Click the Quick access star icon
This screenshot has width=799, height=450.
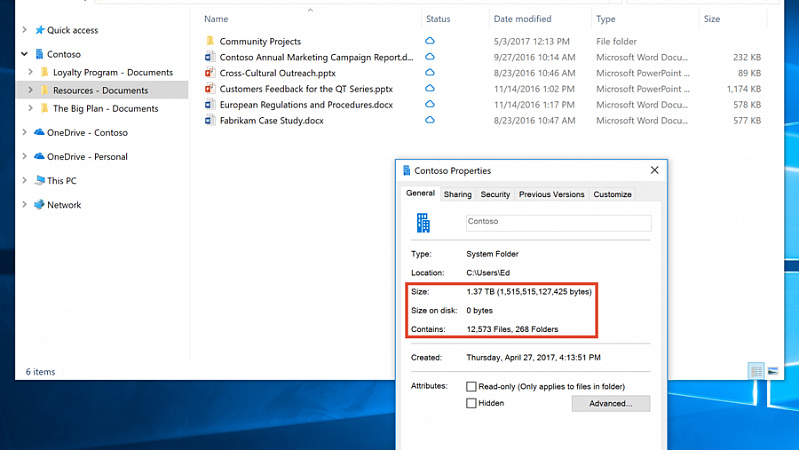coord(40,30)
